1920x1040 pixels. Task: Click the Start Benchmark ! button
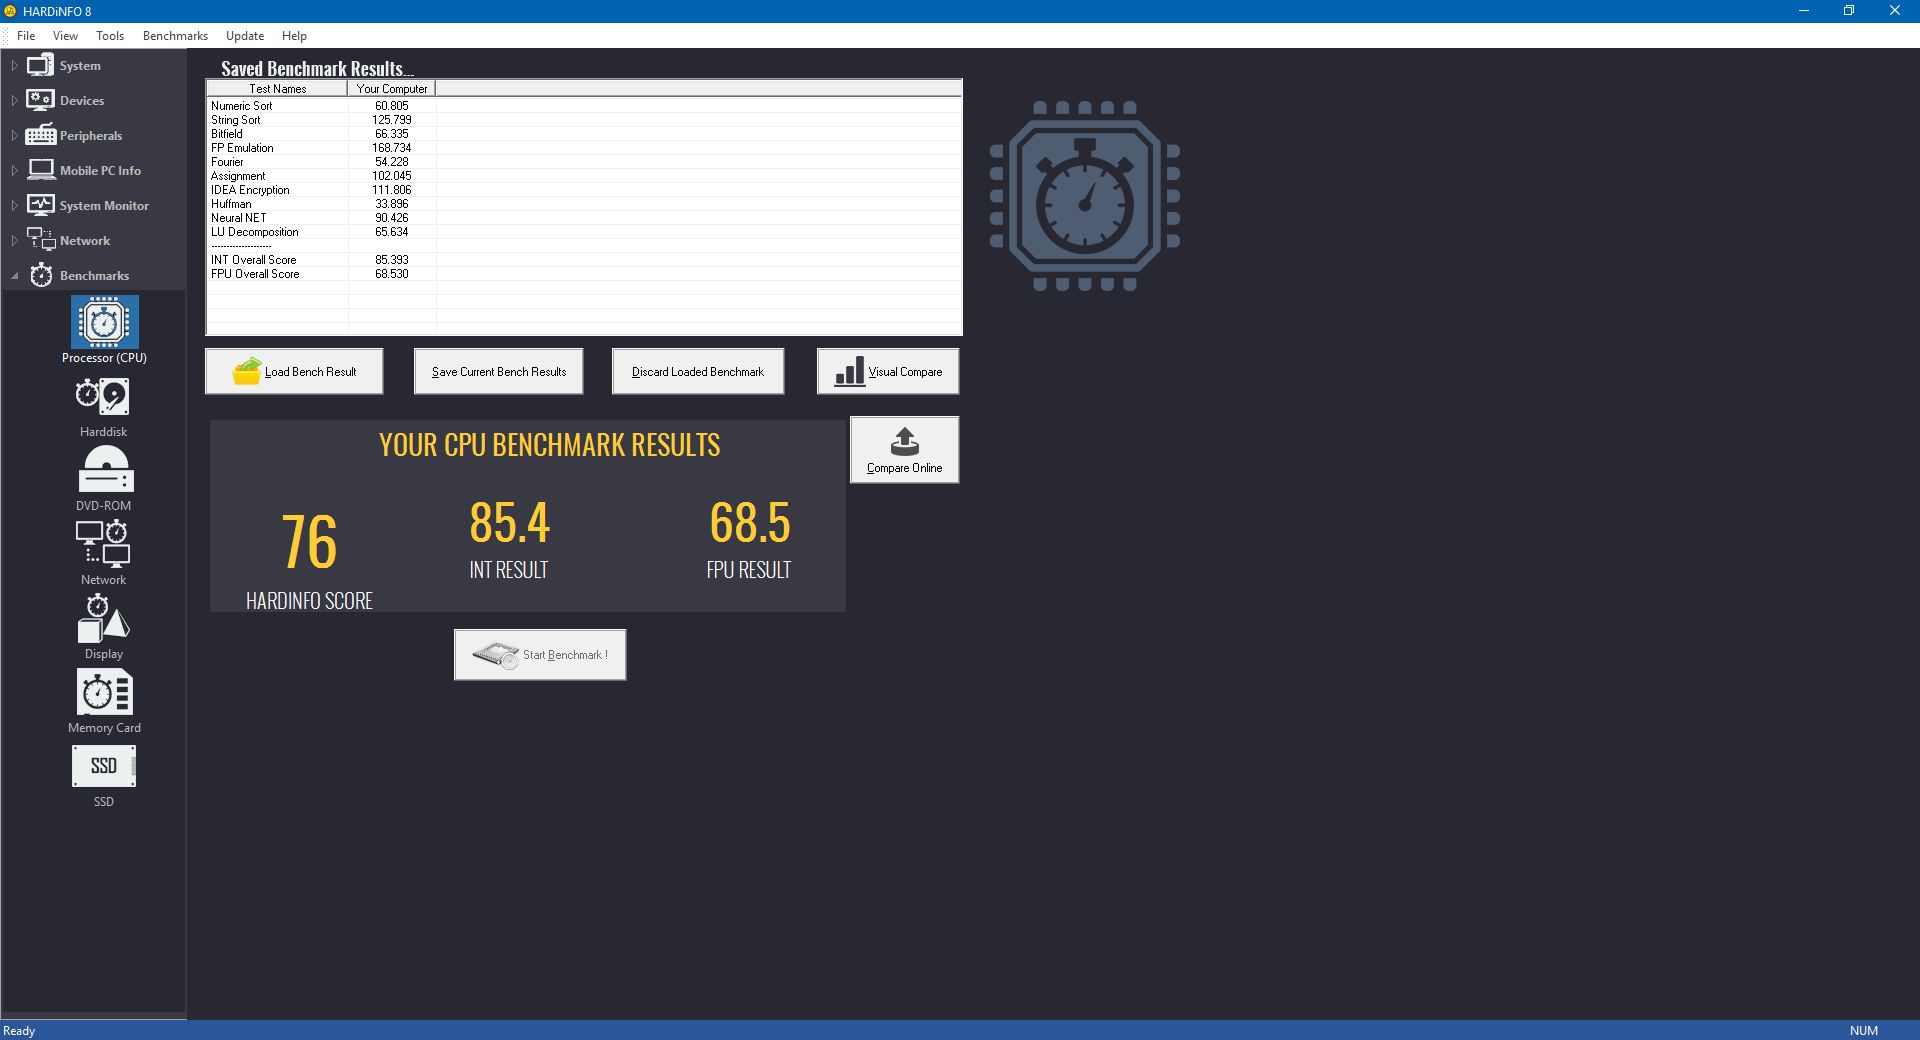(x=540, y=655)
